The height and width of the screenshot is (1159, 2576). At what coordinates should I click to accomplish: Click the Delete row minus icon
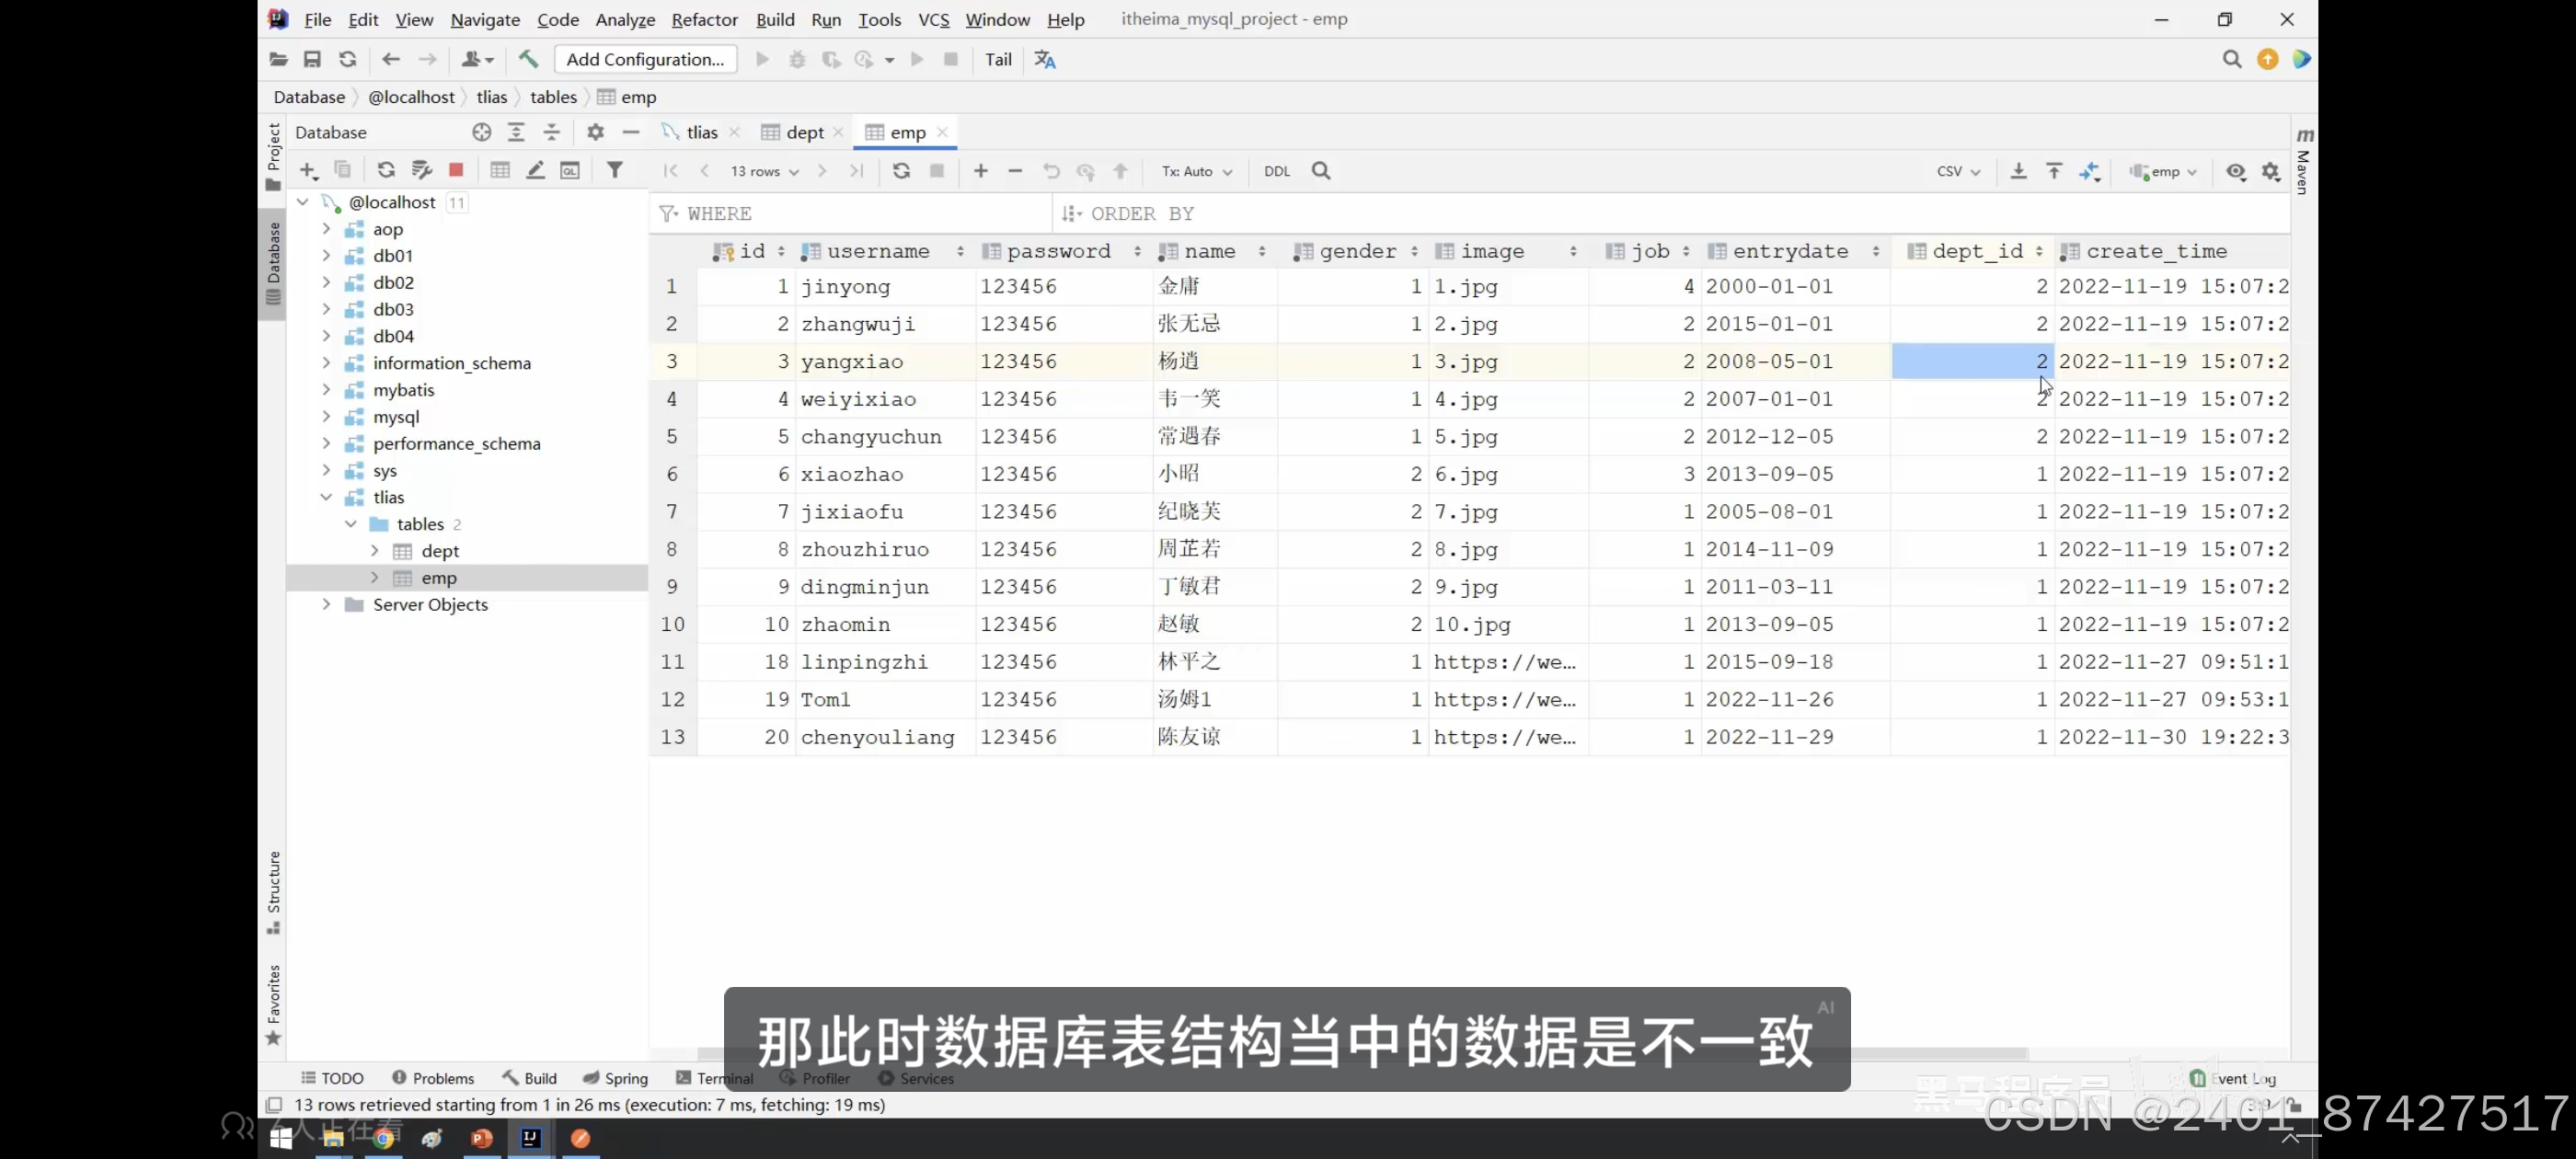coord(1015,171)
